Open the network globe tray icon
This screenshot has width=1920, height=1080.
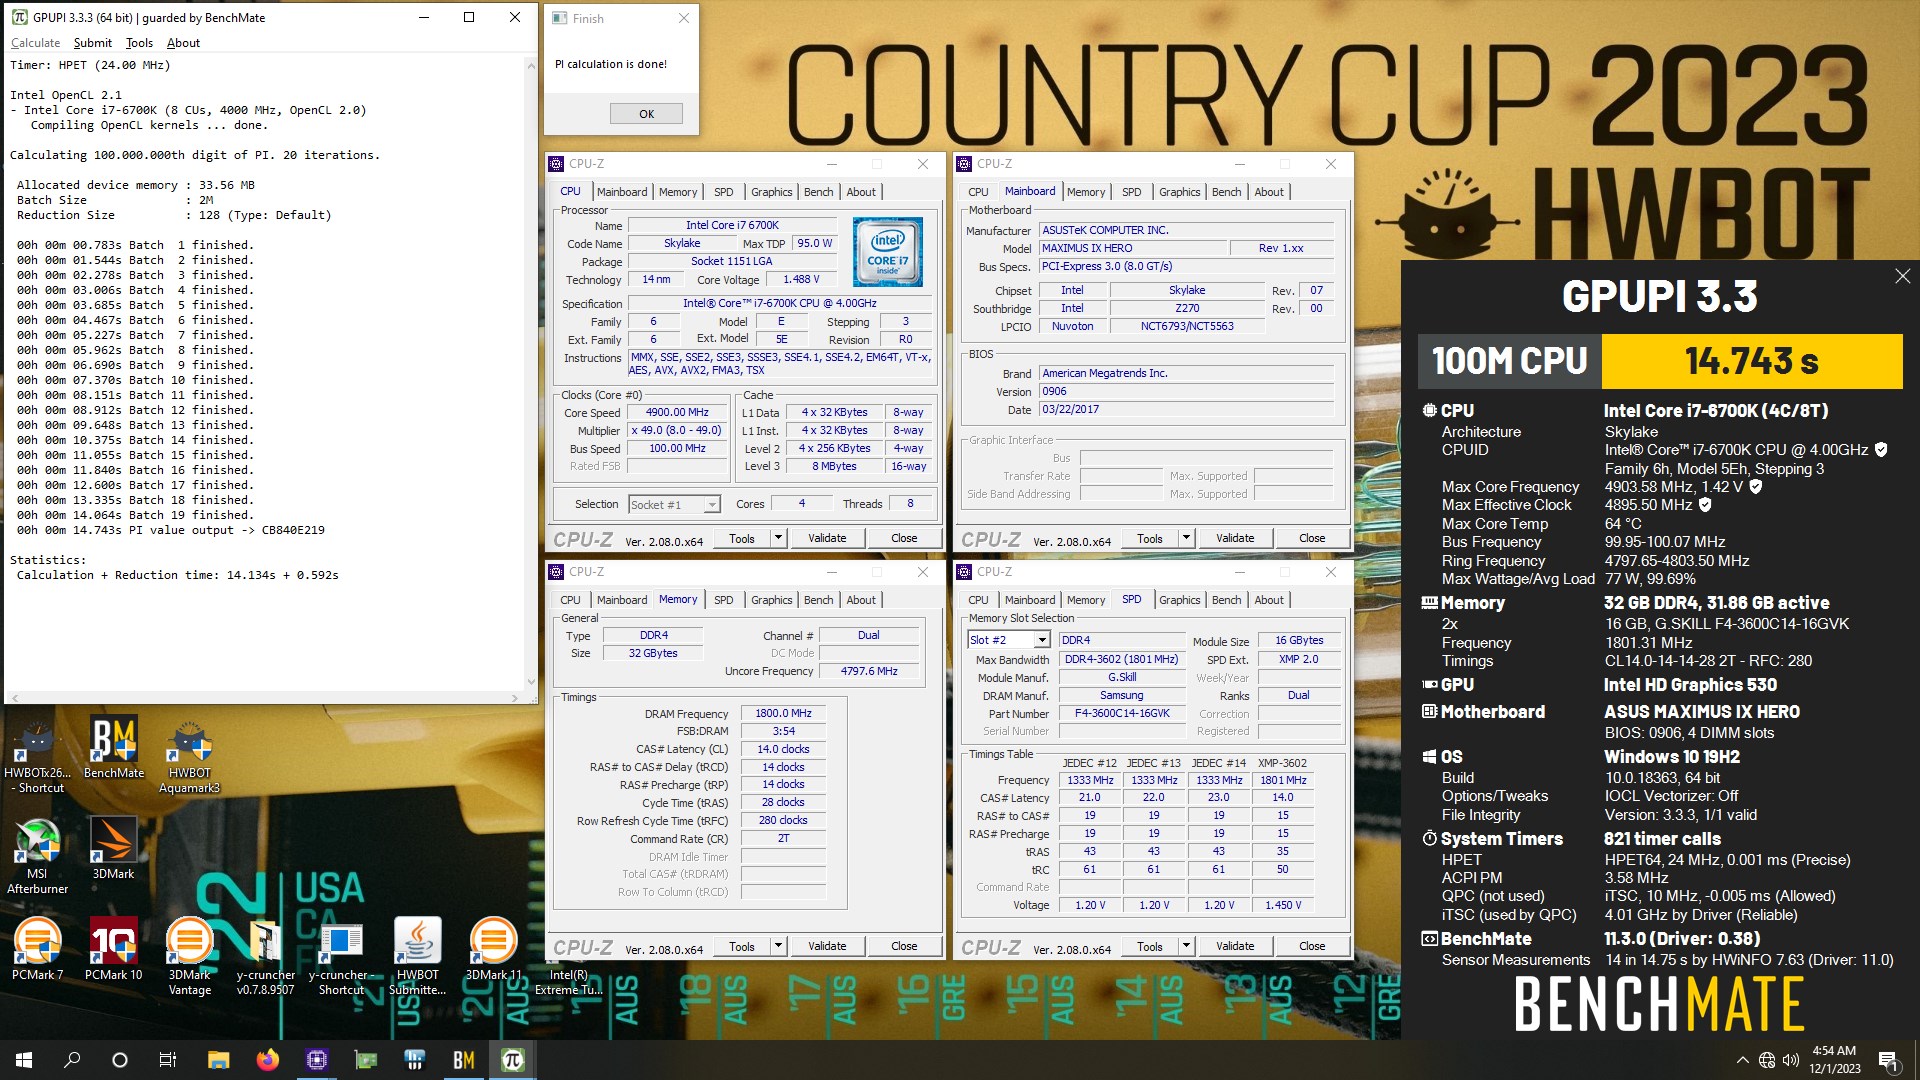point(1767,1060)
